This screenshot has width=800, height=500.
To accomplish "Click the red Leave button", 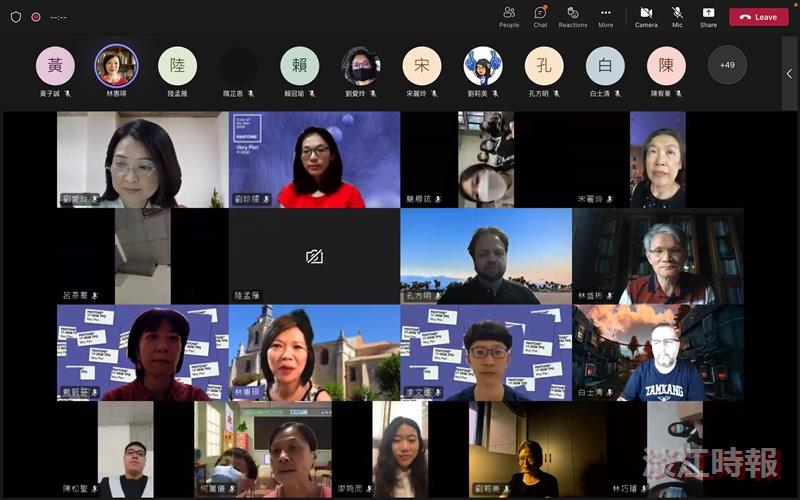I will pos(759,17).
